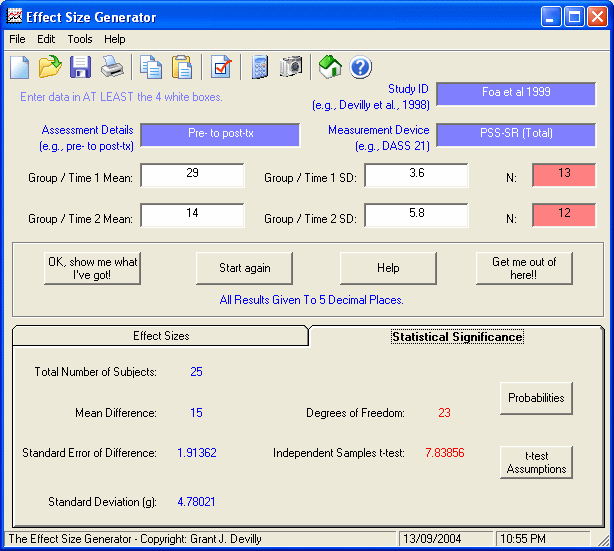Click the New blank document icon
Screen dimensions: 614x551
coord(20,67)
